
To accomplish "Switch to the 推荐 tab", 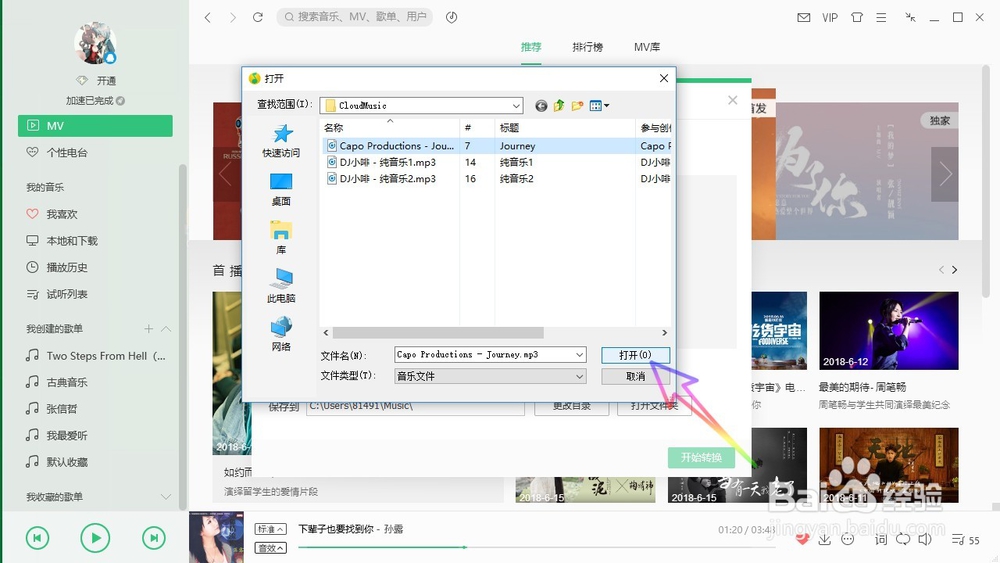I will click(x=531, y=47).
